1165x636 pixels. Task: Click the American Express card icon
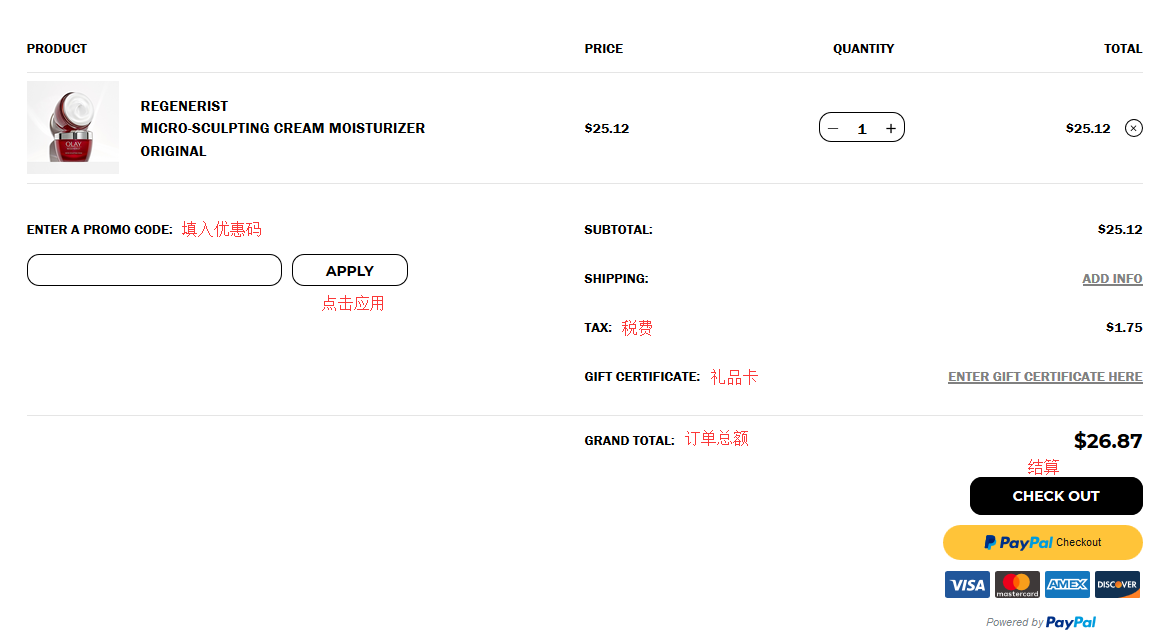pos(1067,585)
